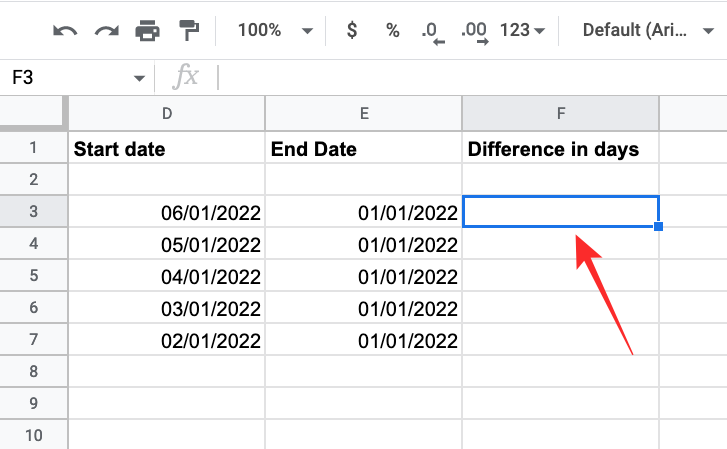Select column E header
The image size is (727, 449).
(364, 114)
